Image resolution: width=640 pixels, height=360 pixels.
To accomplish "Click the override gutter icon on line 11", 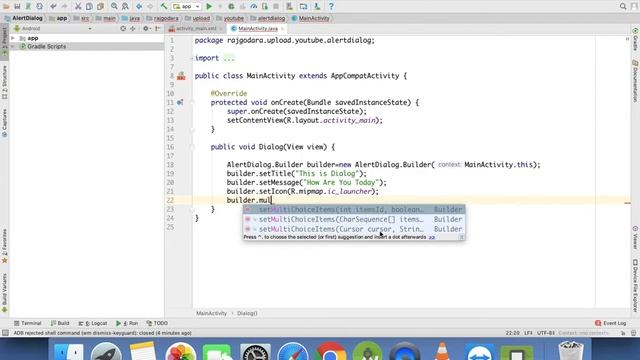I will (x=180, y=102).
